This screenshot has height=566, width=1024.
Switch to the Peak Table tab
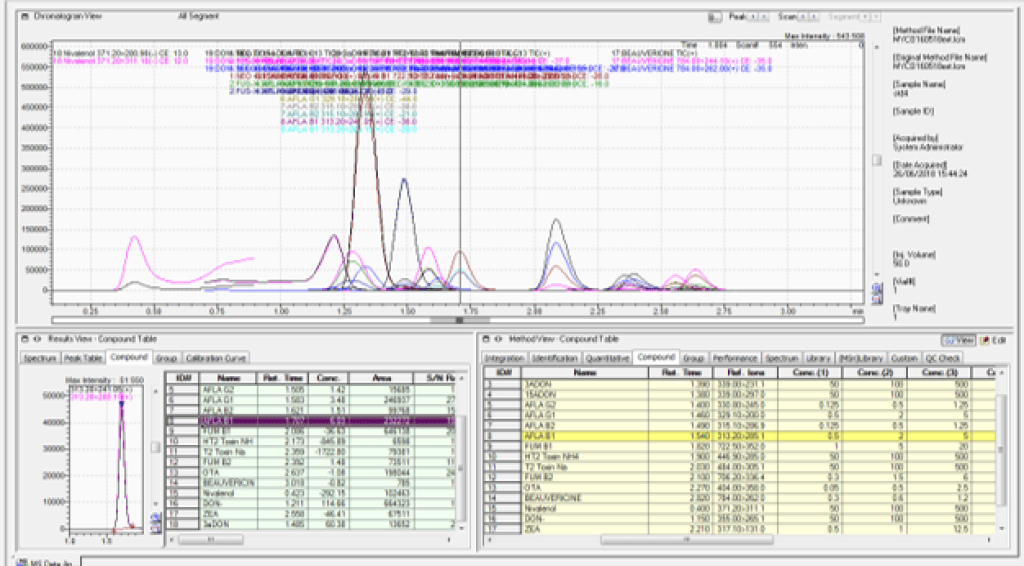(x=84, y=357)
